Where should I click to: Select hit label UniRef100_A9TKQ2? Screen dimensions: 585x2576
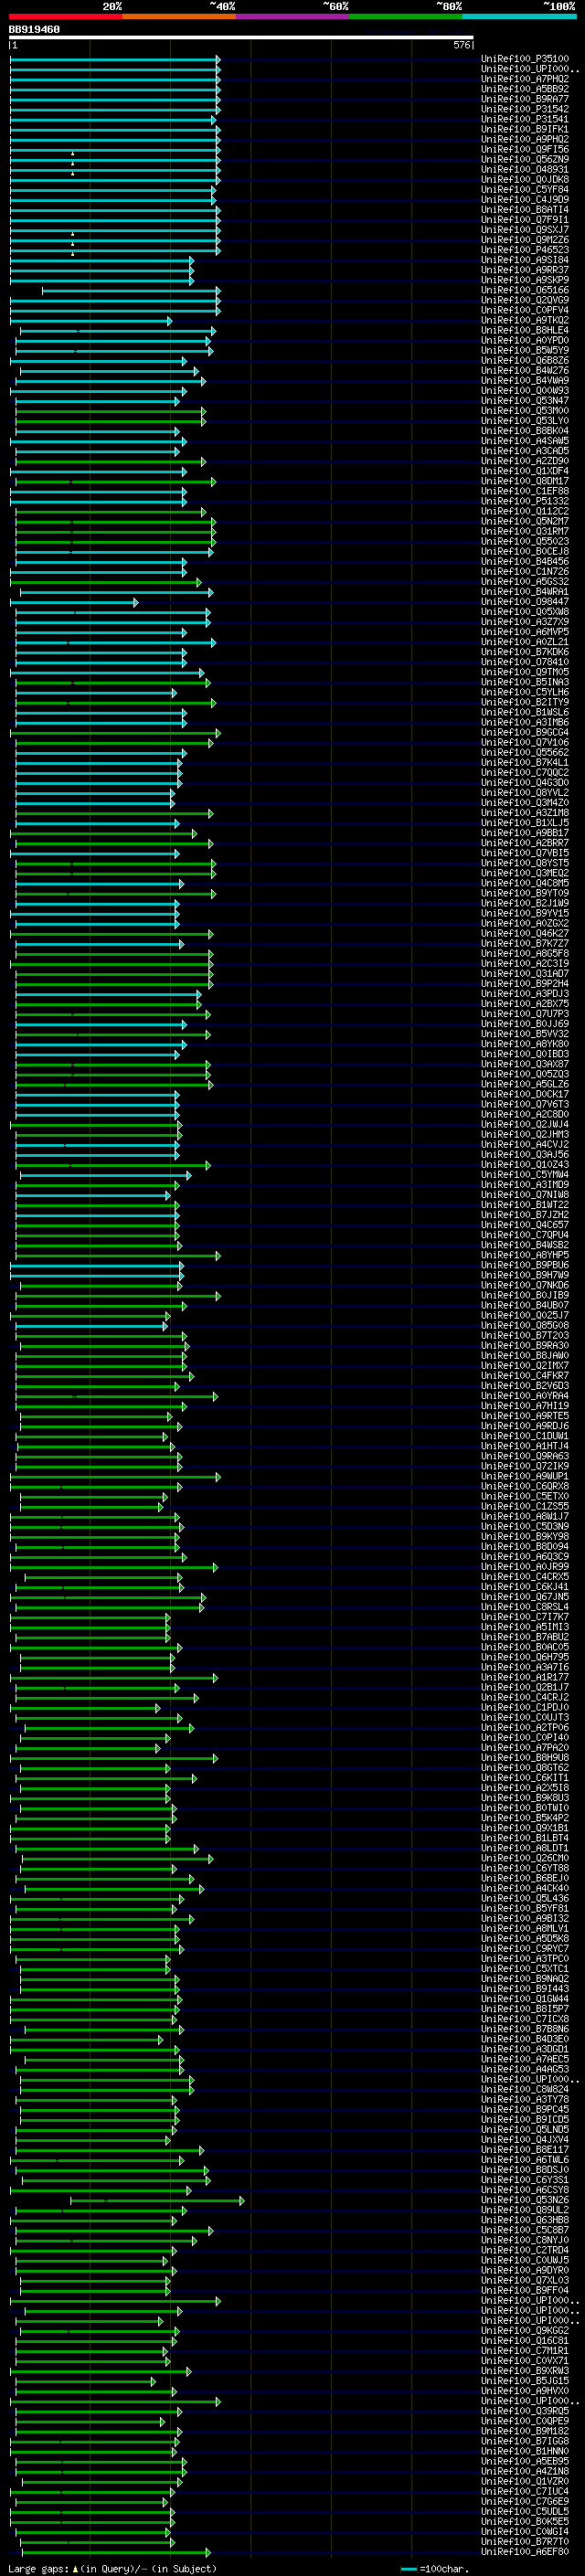[525, 321]
